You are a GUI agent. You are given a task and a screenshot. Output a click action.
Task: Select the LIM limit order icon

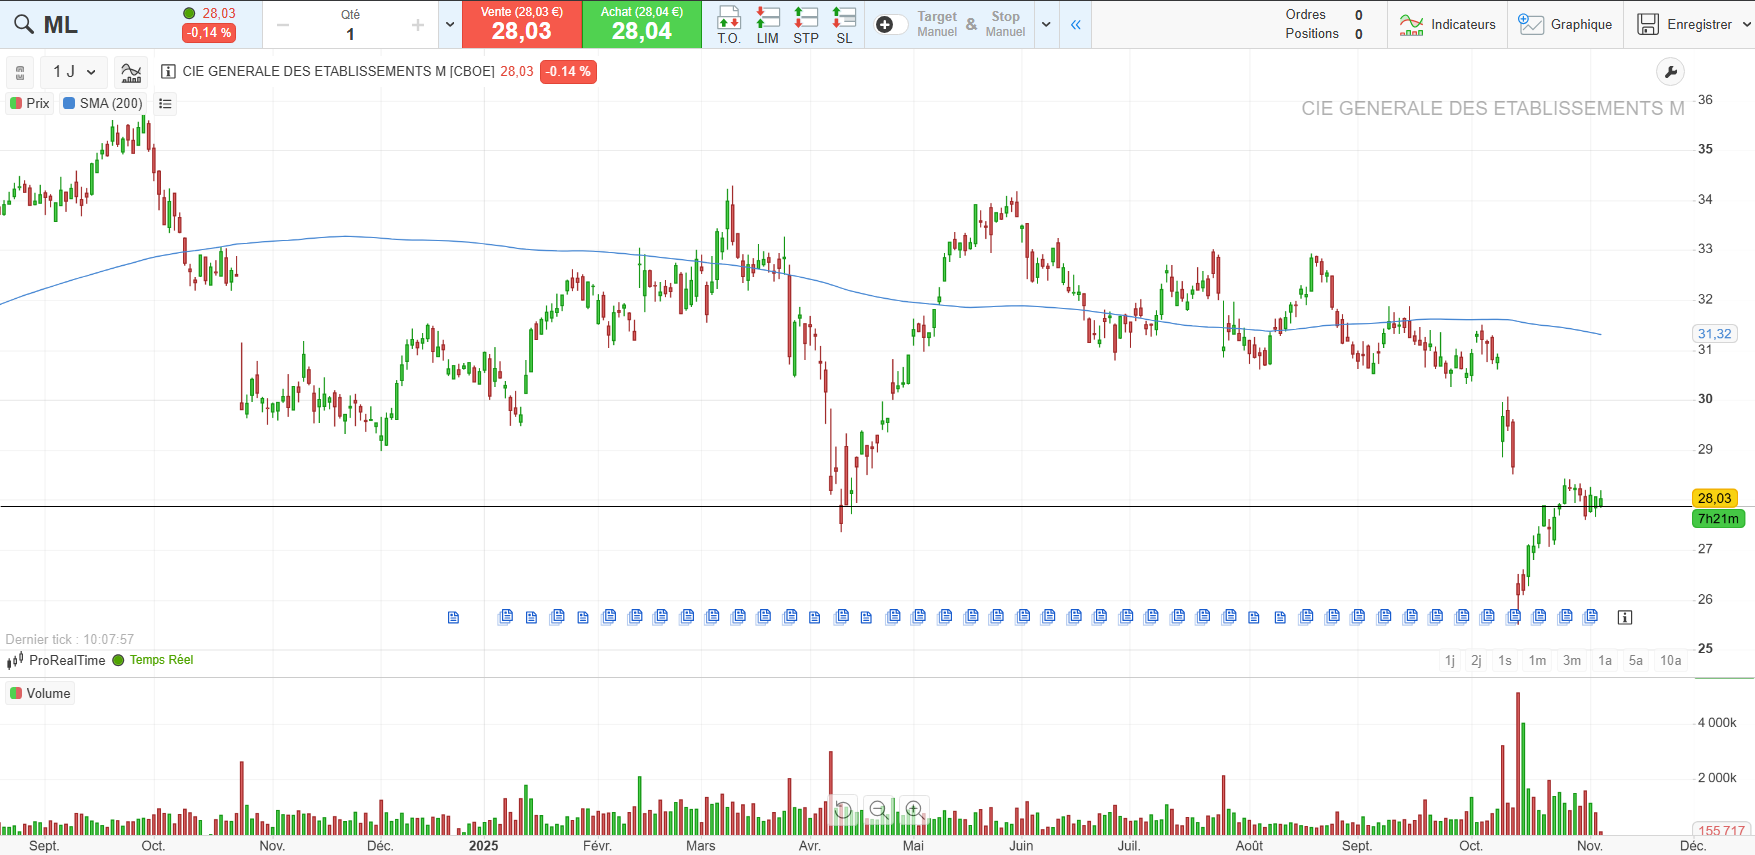point(767,25)
